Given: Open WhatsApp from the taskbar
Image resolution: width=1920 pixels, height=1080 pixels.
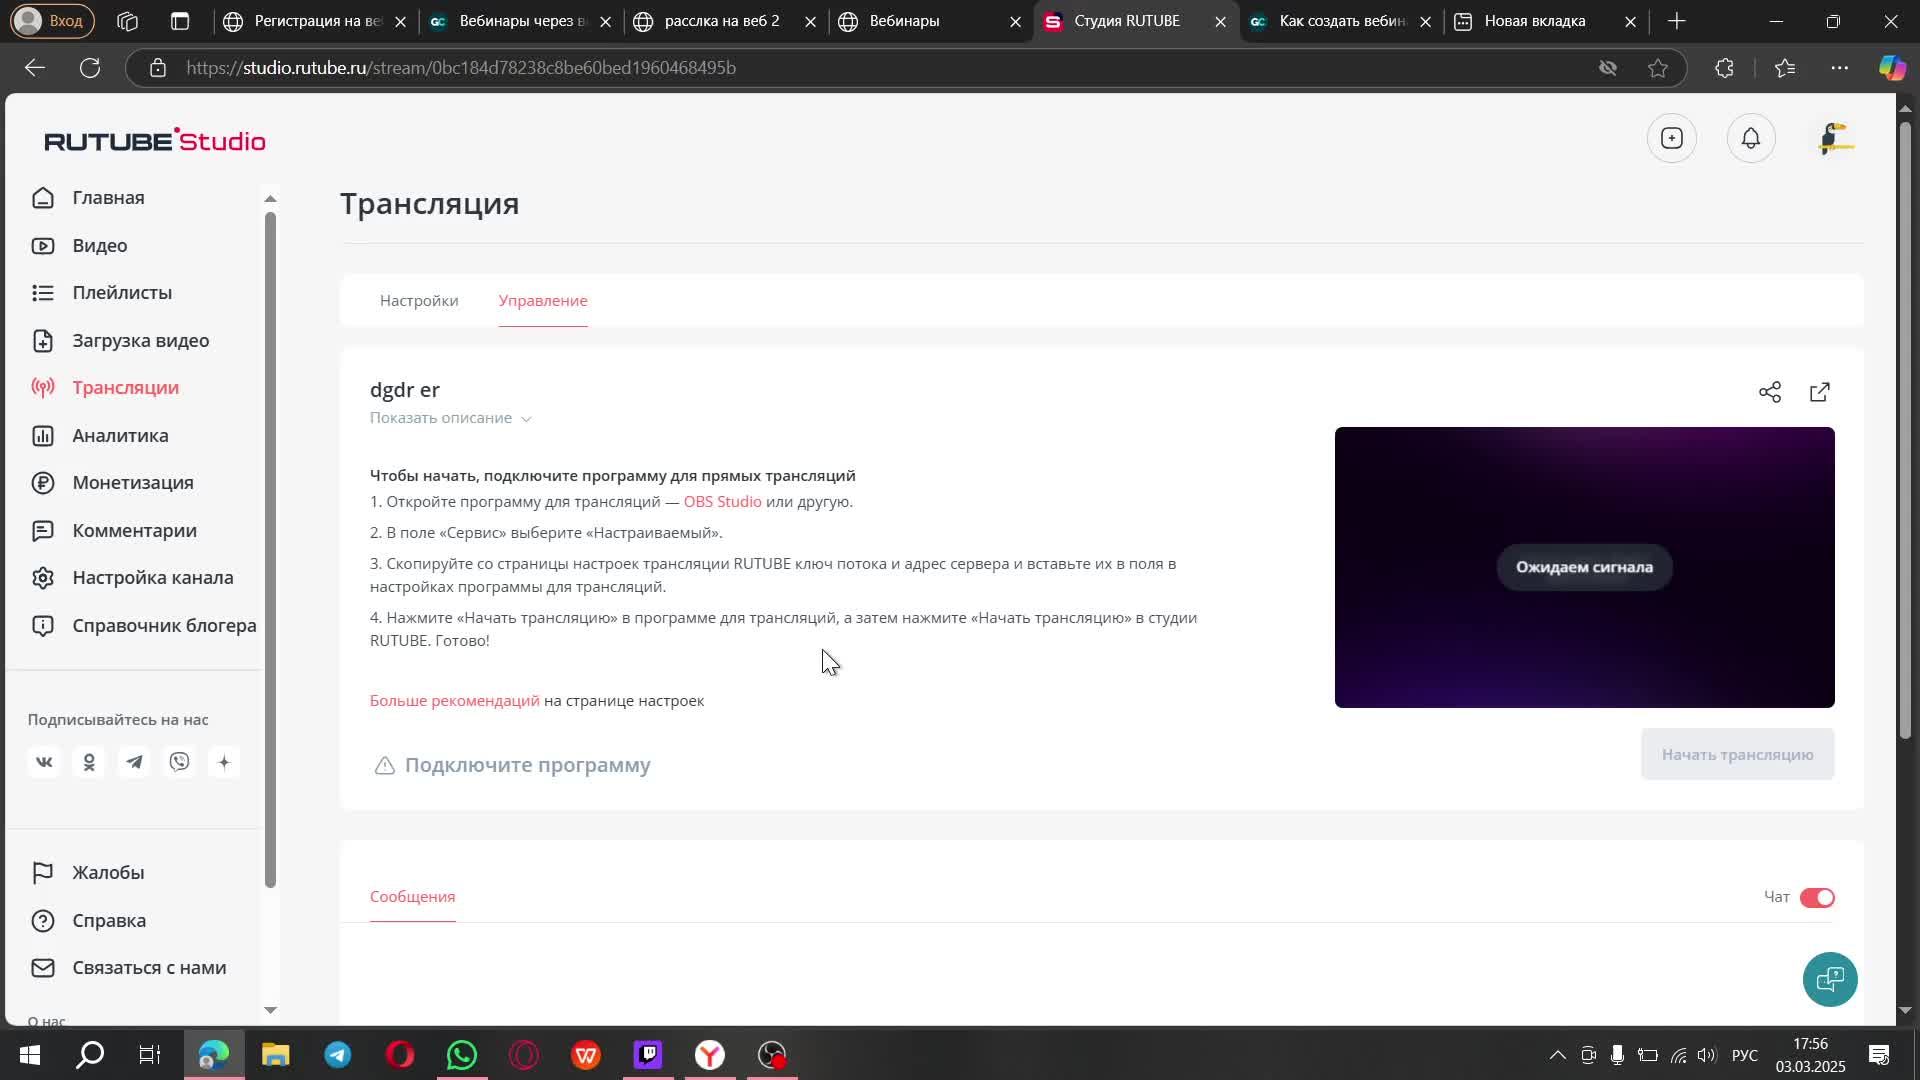Looking at the screenshot, I should tap(462, 1055).
